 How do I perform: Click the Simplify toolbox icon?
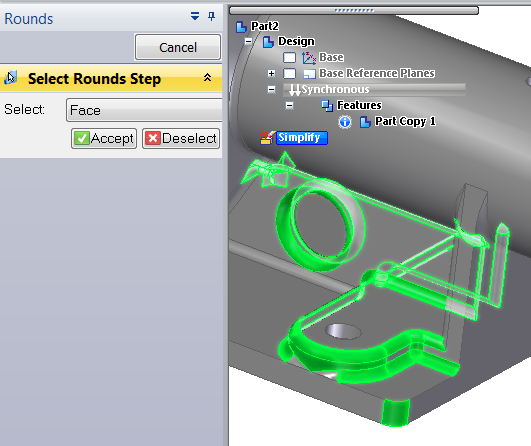point(267,138)
